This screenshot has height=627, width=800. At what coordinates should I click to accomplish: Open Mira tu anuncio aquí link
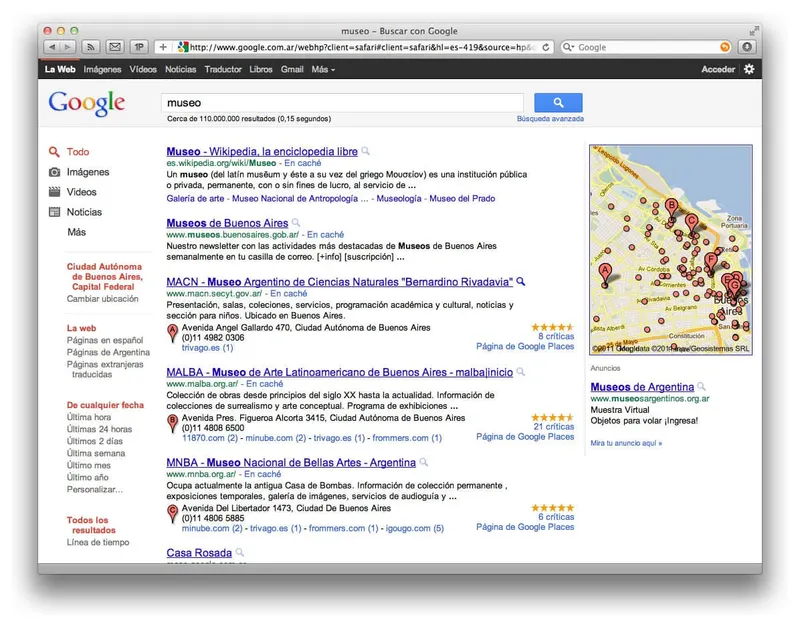[626, 443]
